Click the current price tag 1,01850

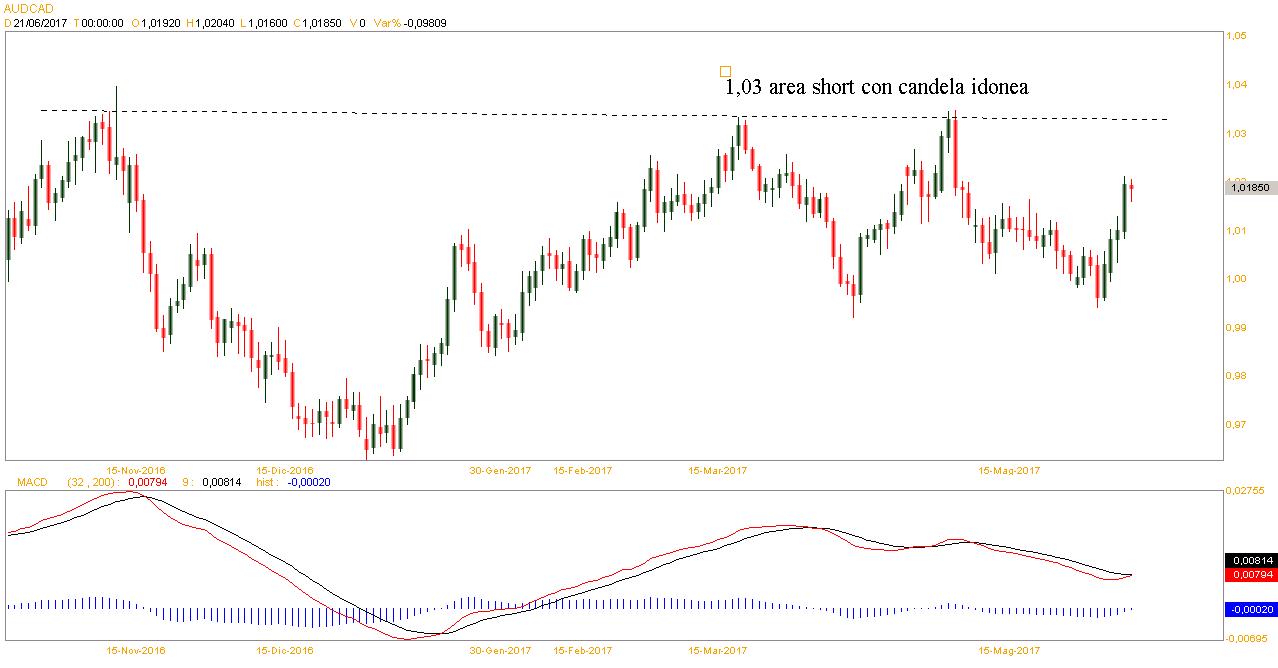[x=1250, y=187]
